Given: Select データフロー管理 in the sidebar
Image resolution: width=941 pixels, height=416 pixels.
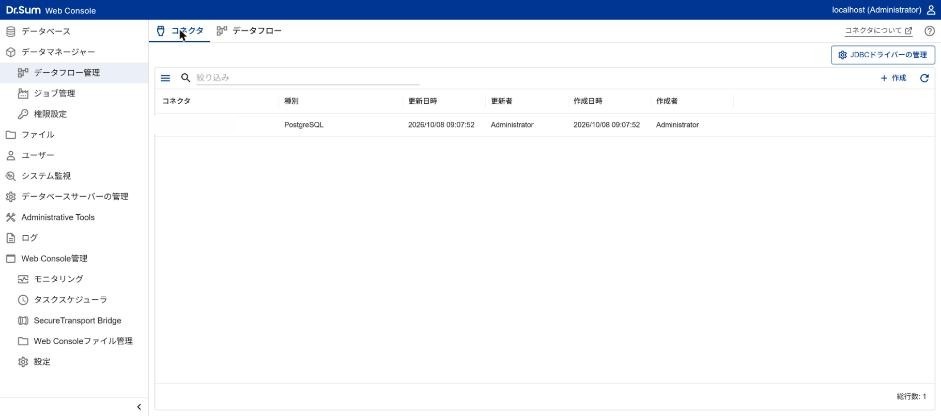Looking at the screenshot, I should pyautogui.click(x=74, y=73).
